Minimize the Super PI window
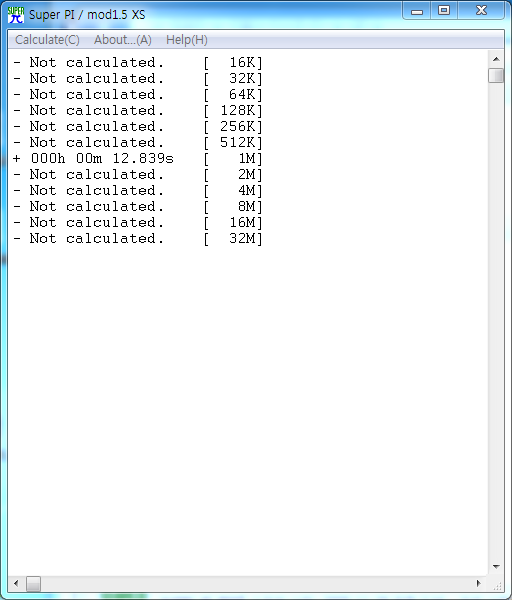The height and width of the screenshot is (600, 512). (417, 11)
